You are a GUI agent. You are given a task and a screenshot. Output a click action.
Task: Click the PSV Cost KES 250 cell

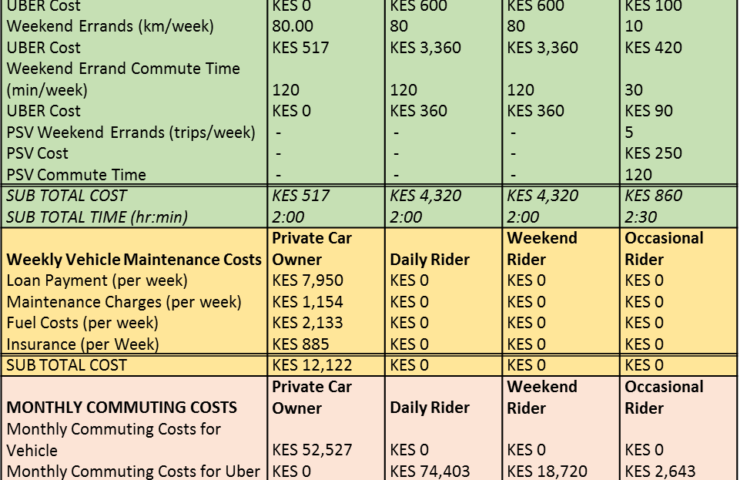[678, 153]
